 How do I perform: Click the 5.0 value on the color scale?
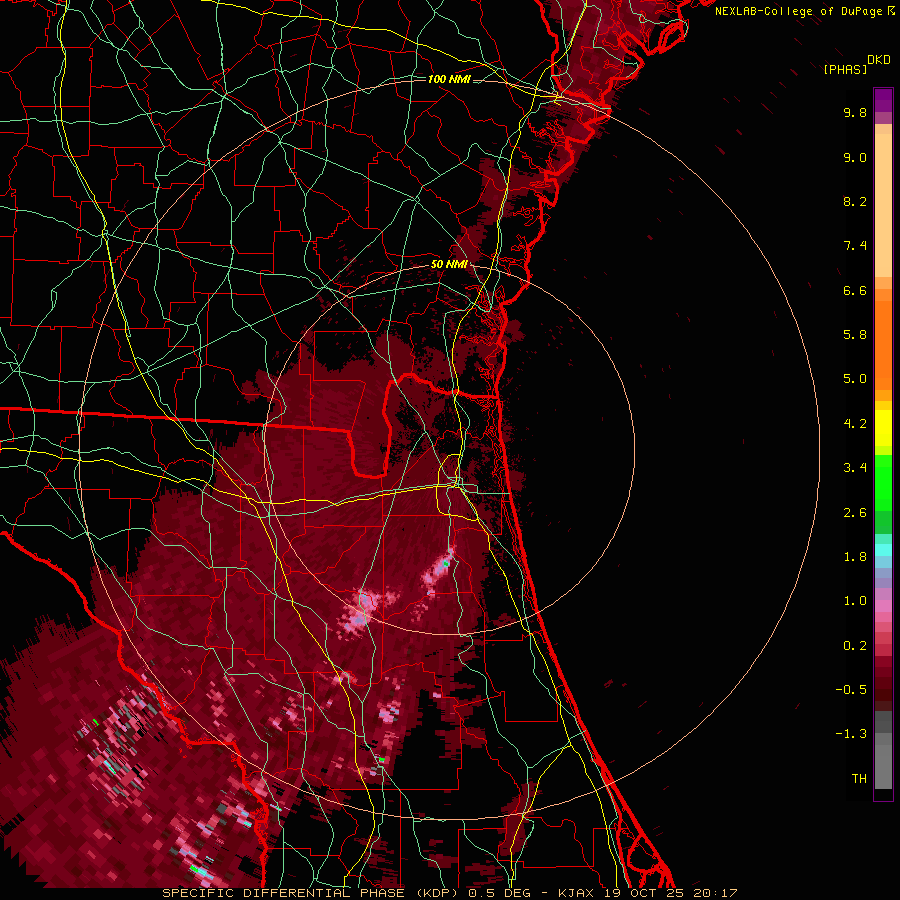click(855, 379)
